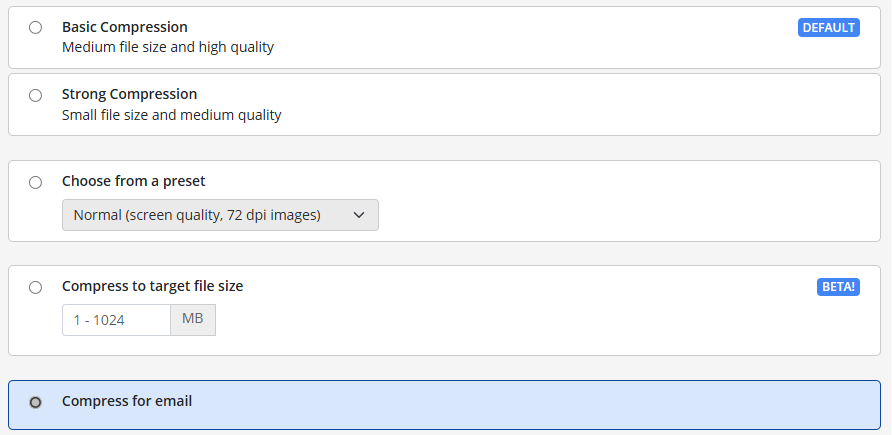Focus the 1 - 1024 file size input

pyautogui.click(x=116, y=320)
